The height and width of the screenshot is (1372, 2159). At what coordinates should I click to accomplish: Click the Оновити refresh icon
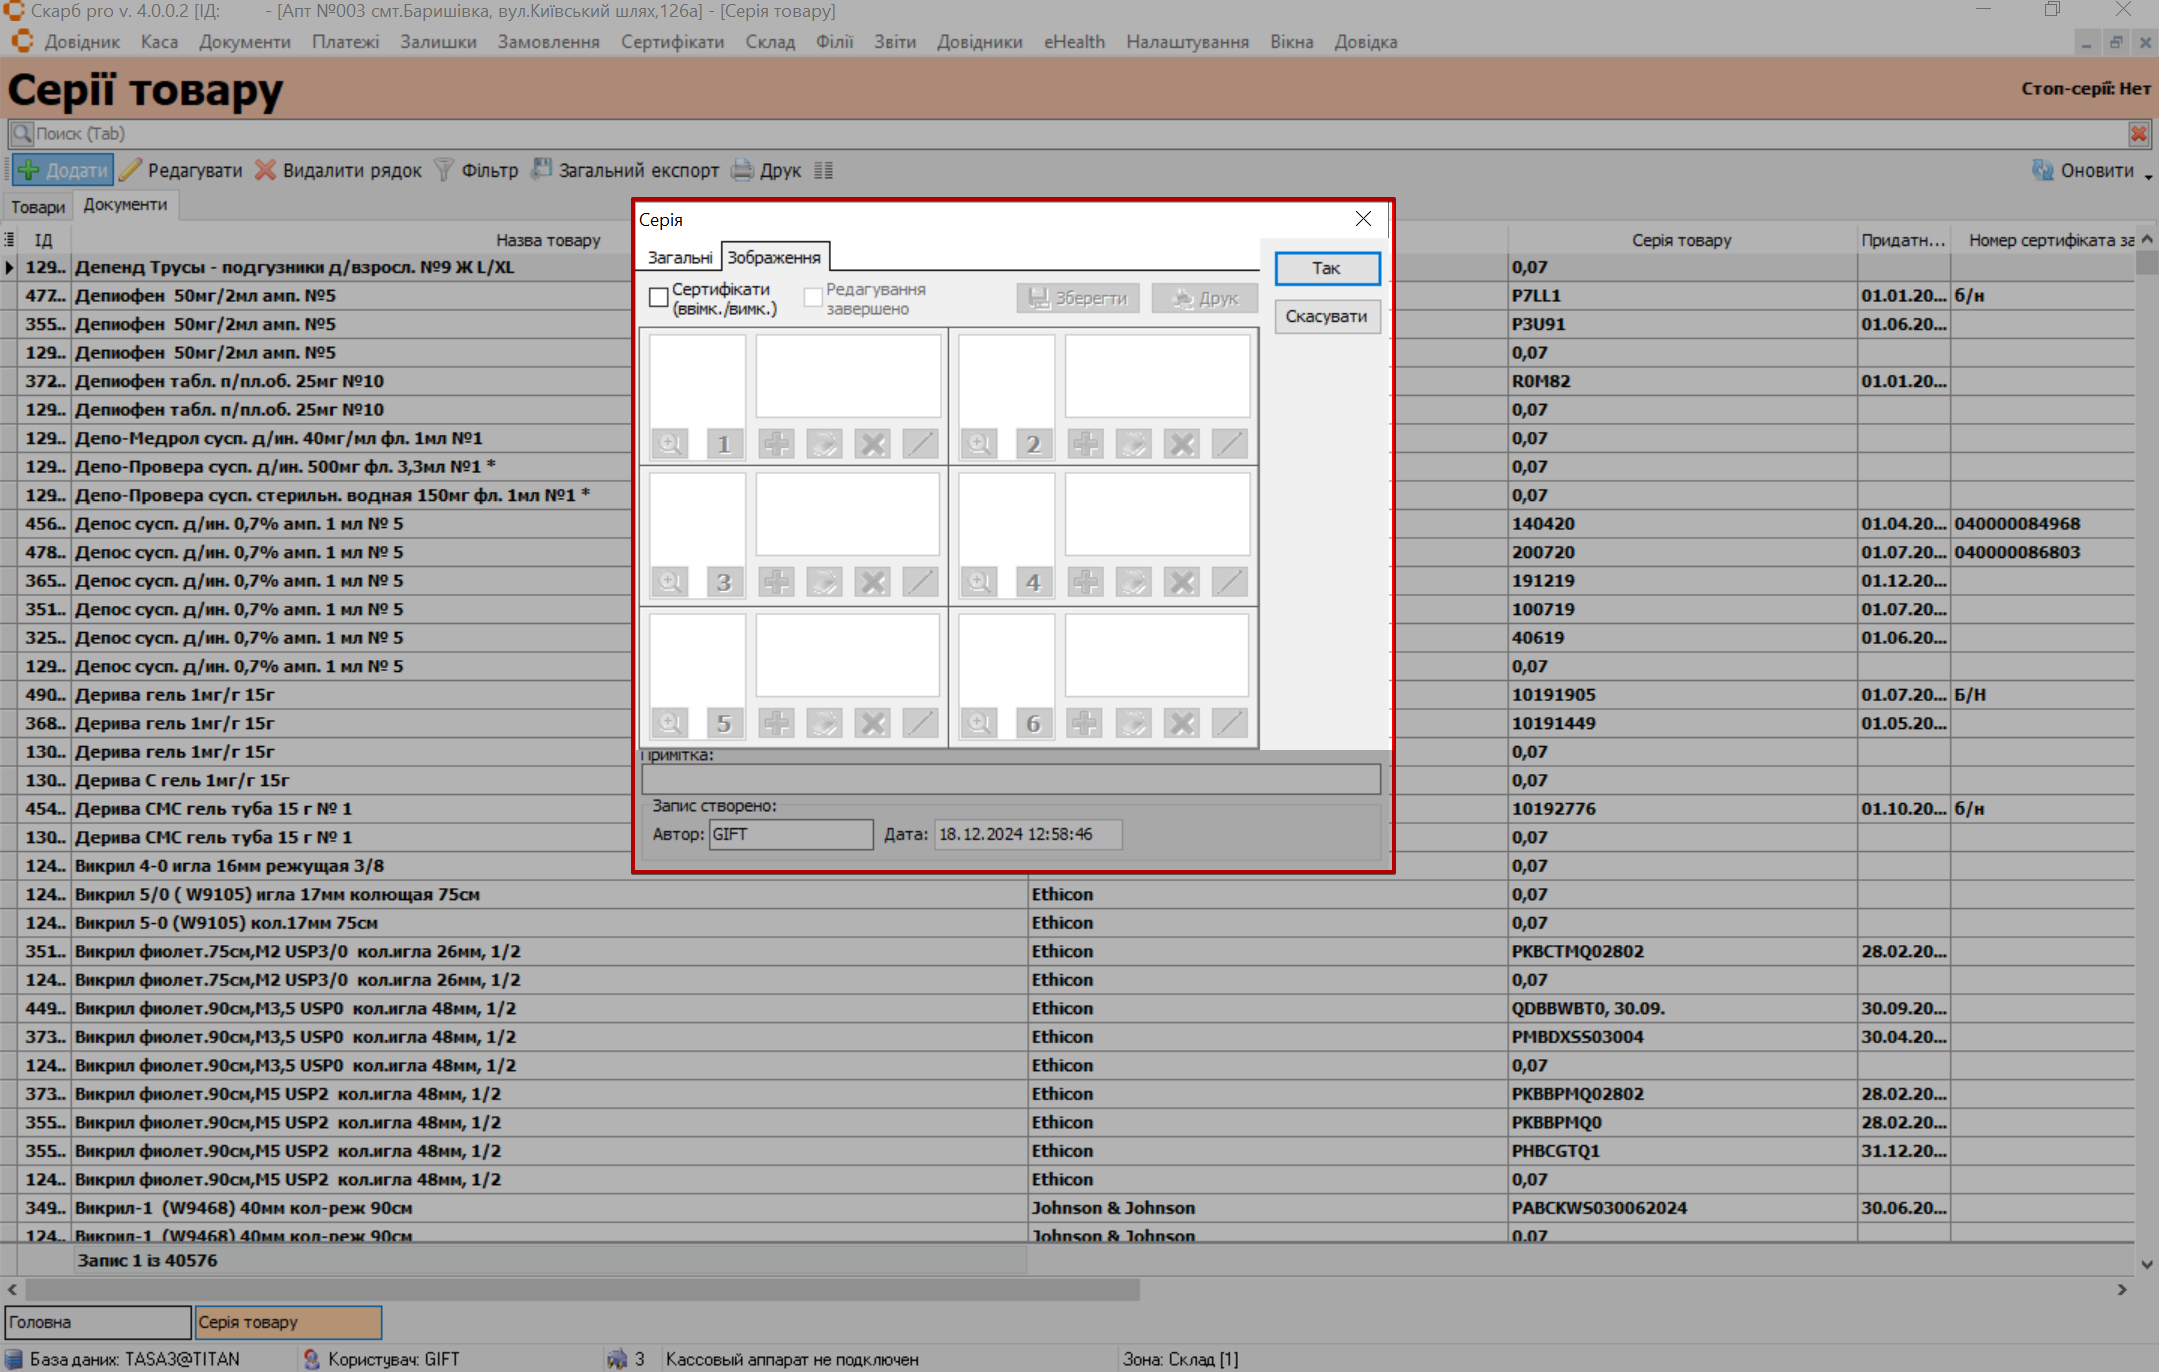(2042, 170)
